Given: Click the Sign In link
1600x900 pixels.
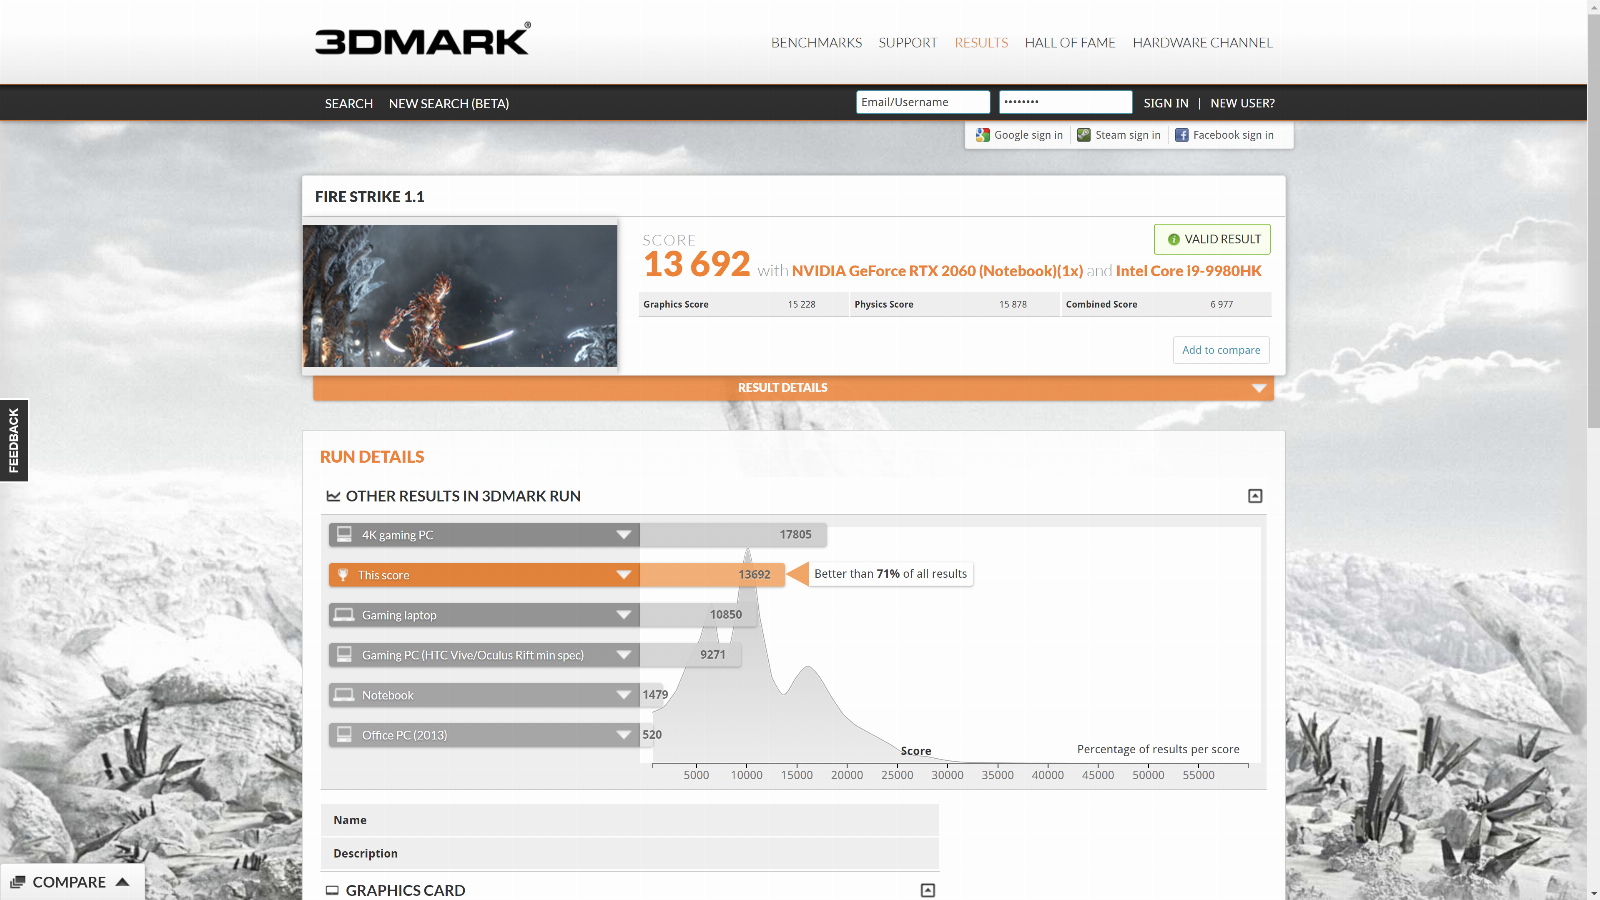Looking at the screenshot, I should tap(1166, 103).
